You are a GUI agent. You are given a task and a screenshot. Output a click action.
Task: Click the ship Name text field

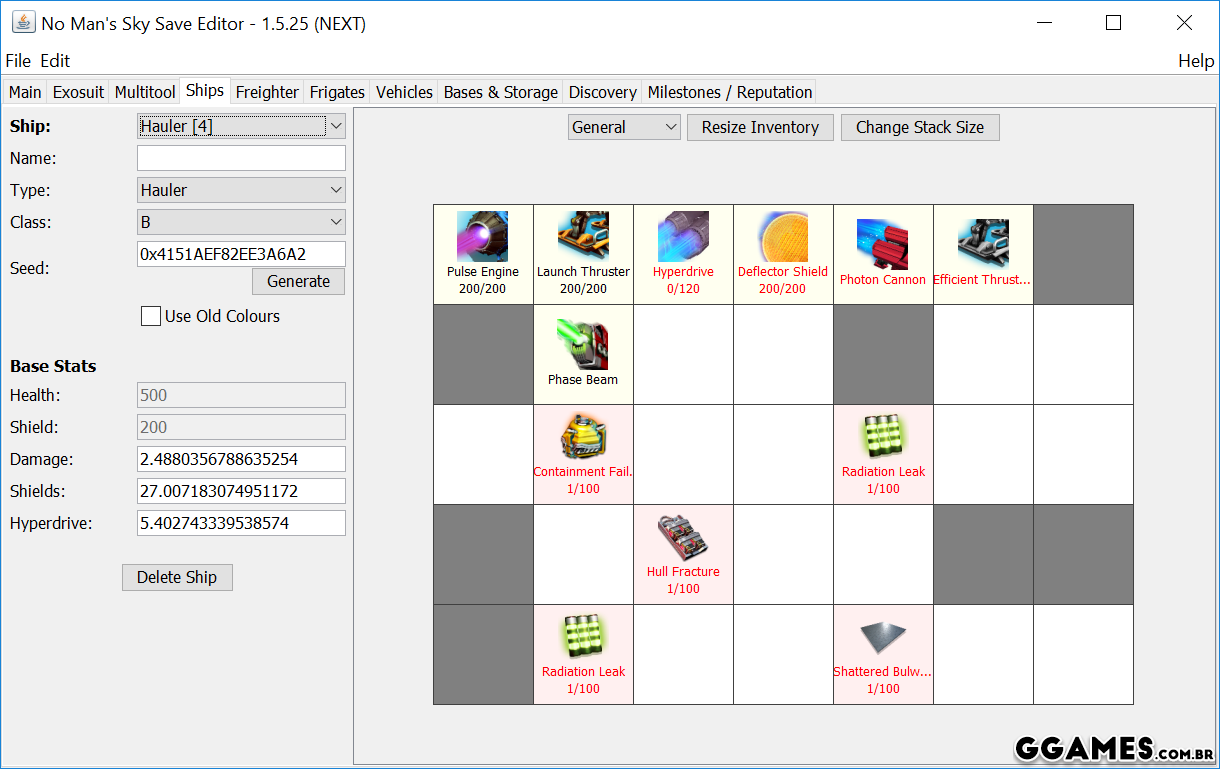point(241,158)
